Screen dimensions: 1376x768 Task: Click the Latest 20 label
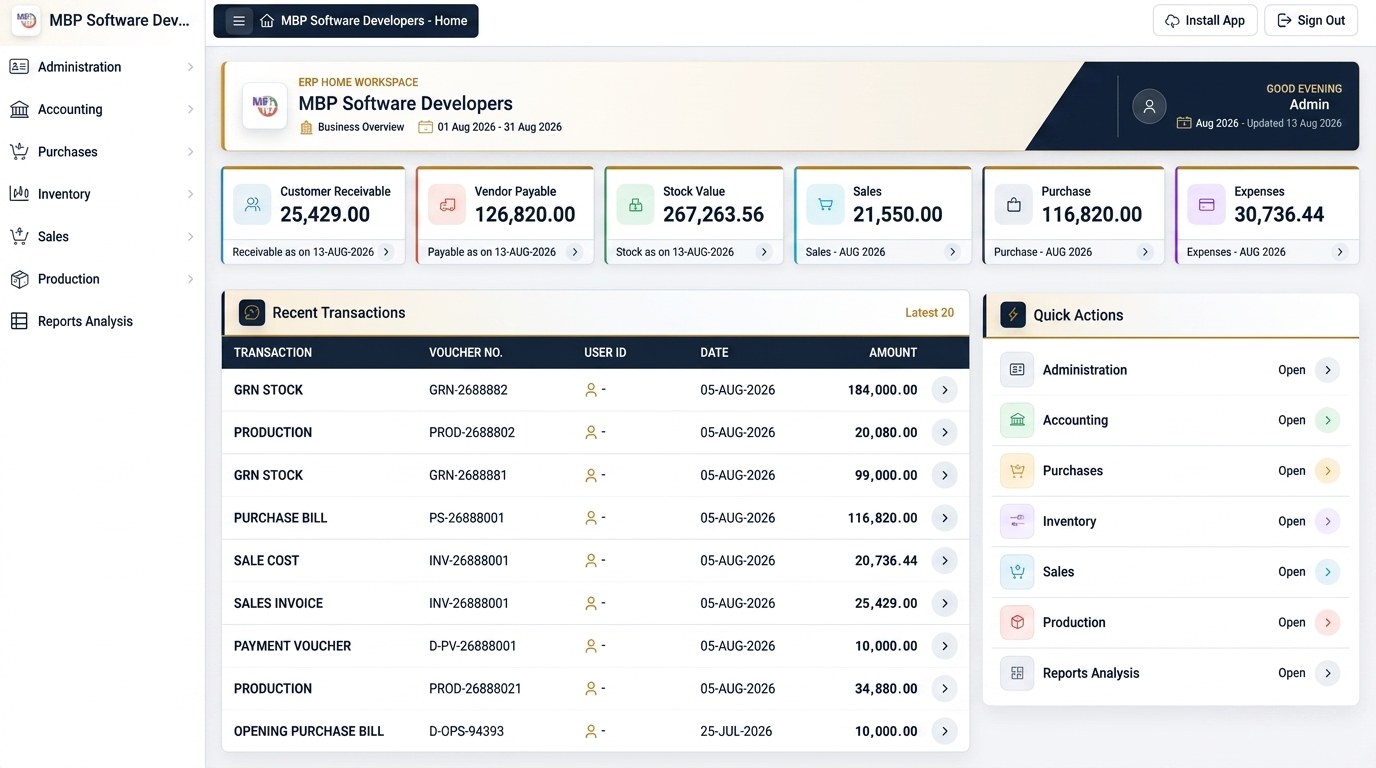[x=929, y=313]
